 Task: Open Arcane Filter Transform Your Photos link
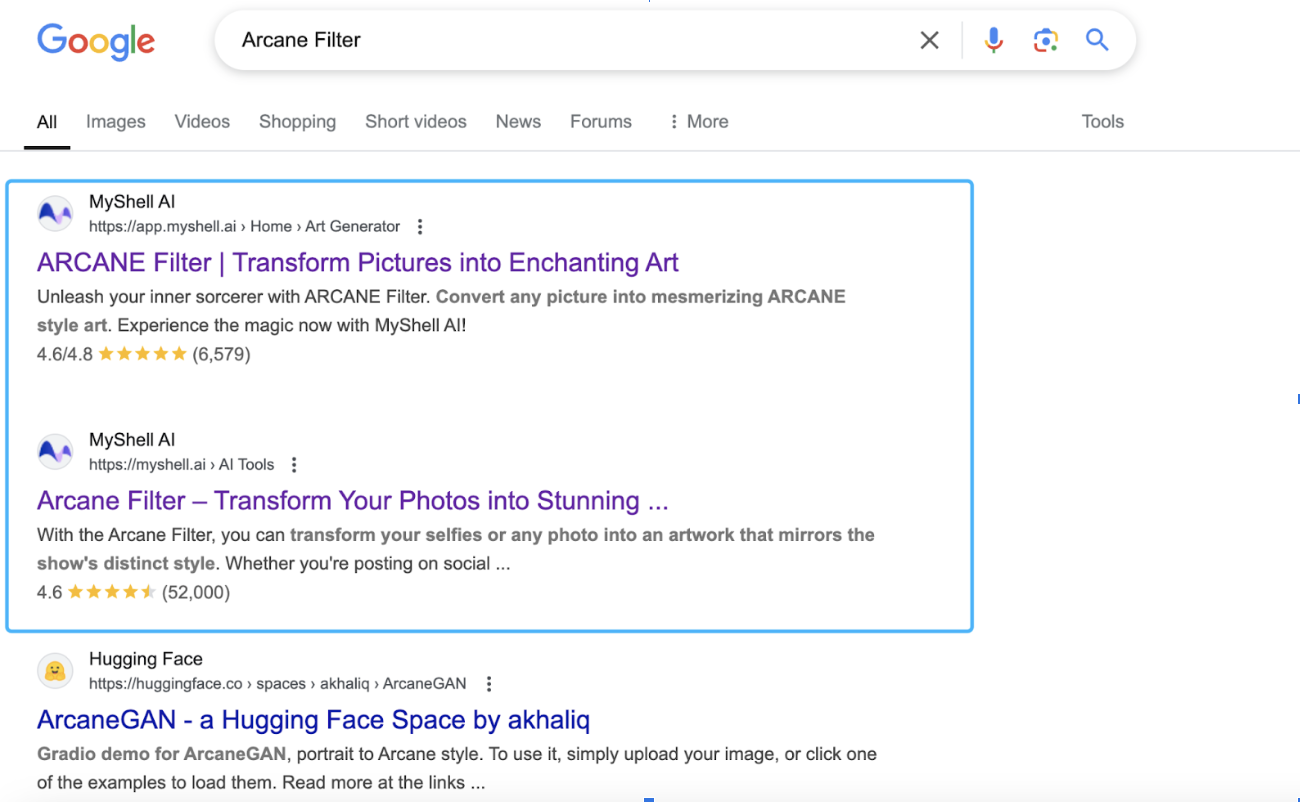pos(353,501)
